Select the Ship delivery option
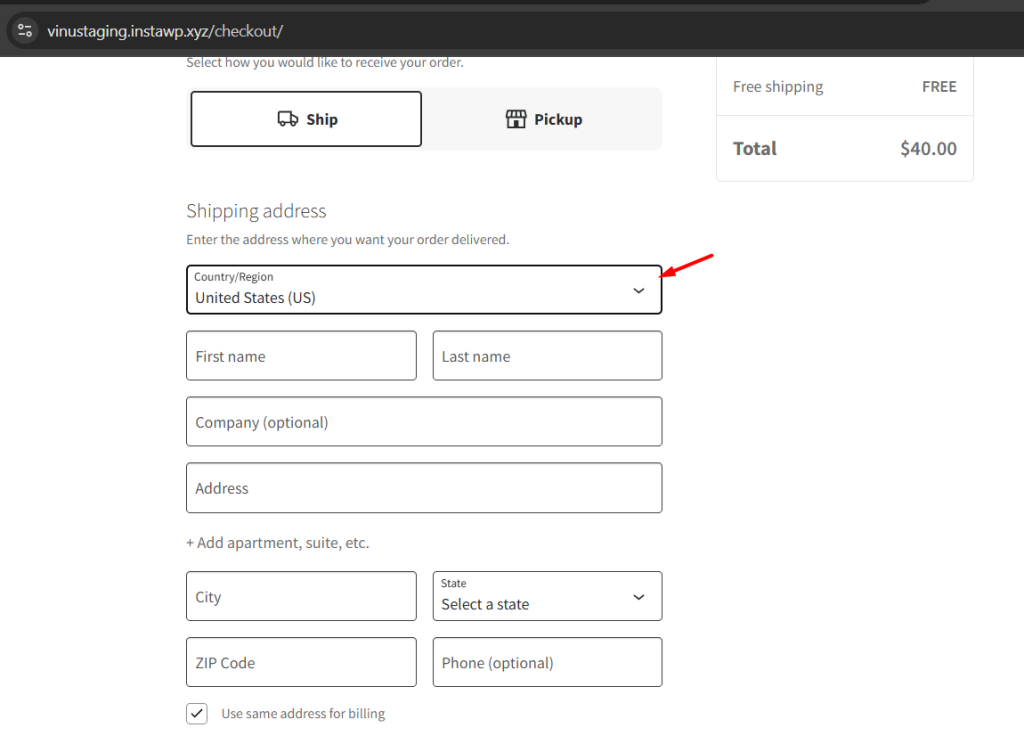Image resolution: width=1024 pixels, height=744 pixels. pos(305,118)
